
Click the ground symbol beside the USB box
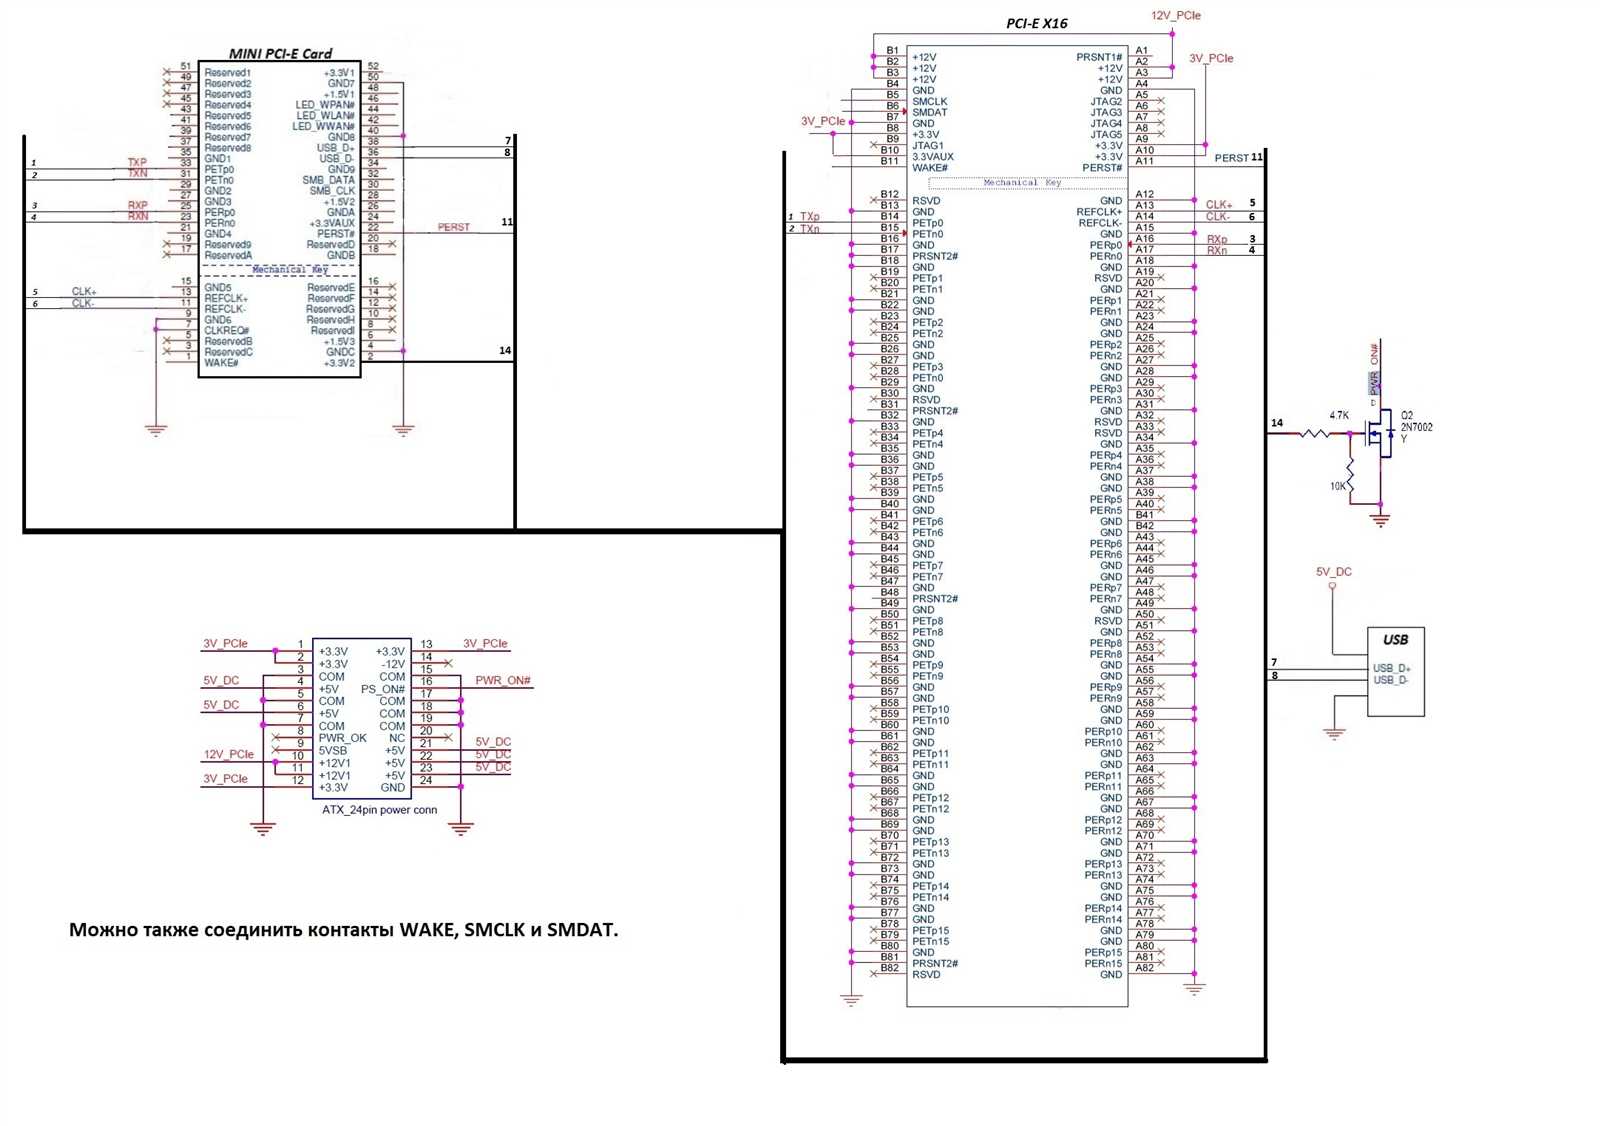pos(1334,733)
